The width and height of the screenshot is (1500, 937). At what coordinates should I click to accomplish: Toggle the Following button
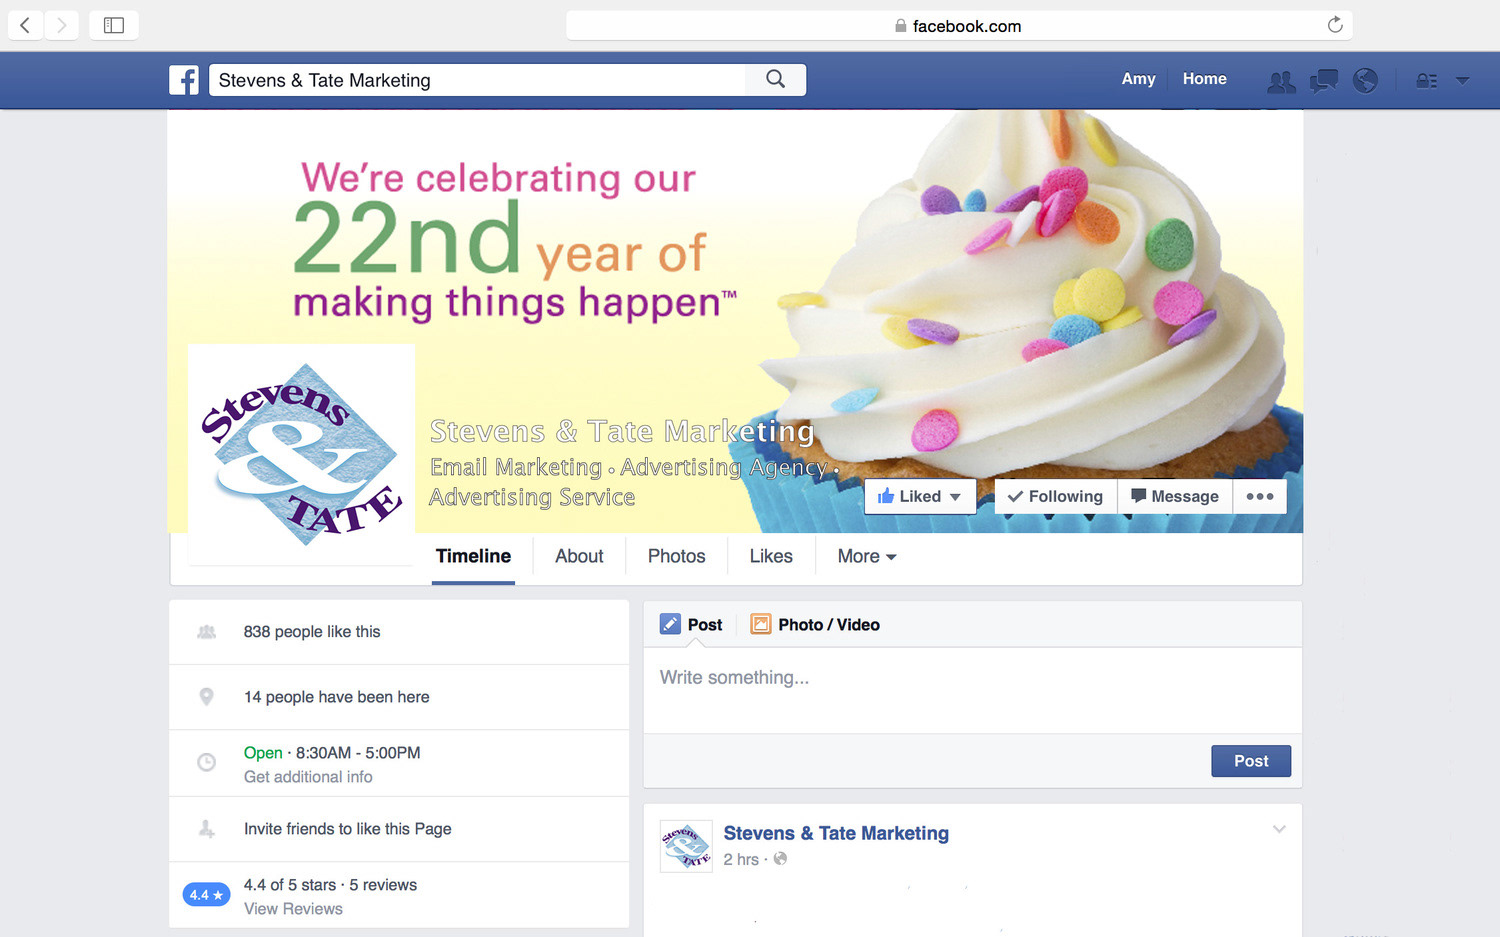tap(1055, 496)
